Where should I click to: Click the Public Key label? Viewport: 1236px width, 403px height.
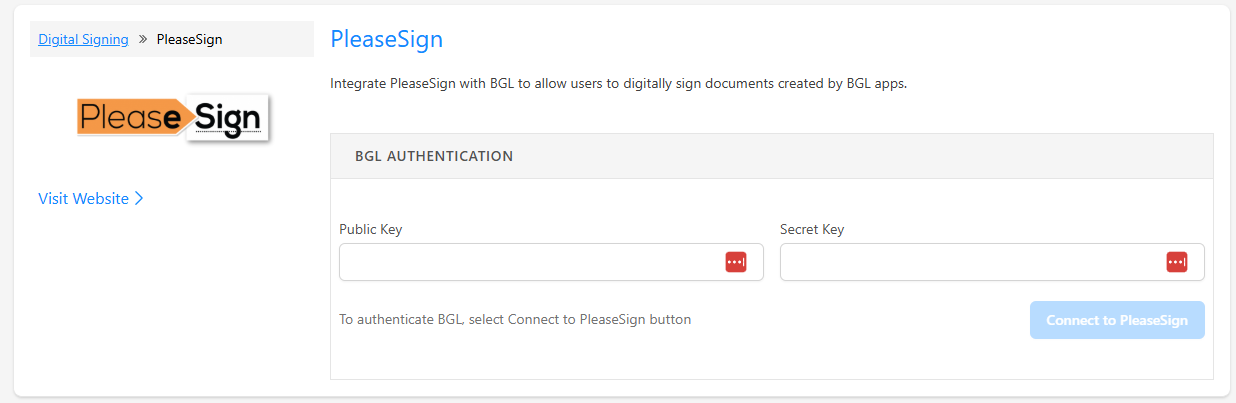[x=371, y=229]
